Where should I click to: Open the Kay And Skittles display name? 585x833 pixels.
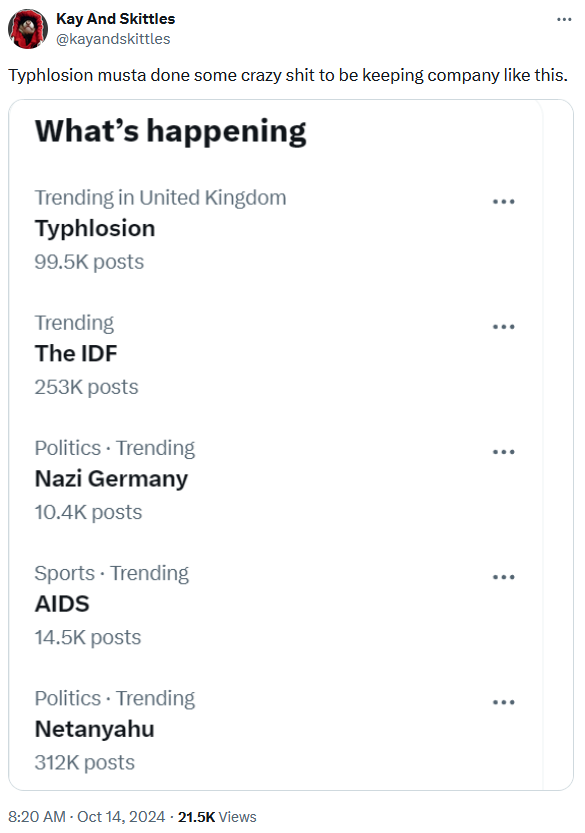pos(114,18)
